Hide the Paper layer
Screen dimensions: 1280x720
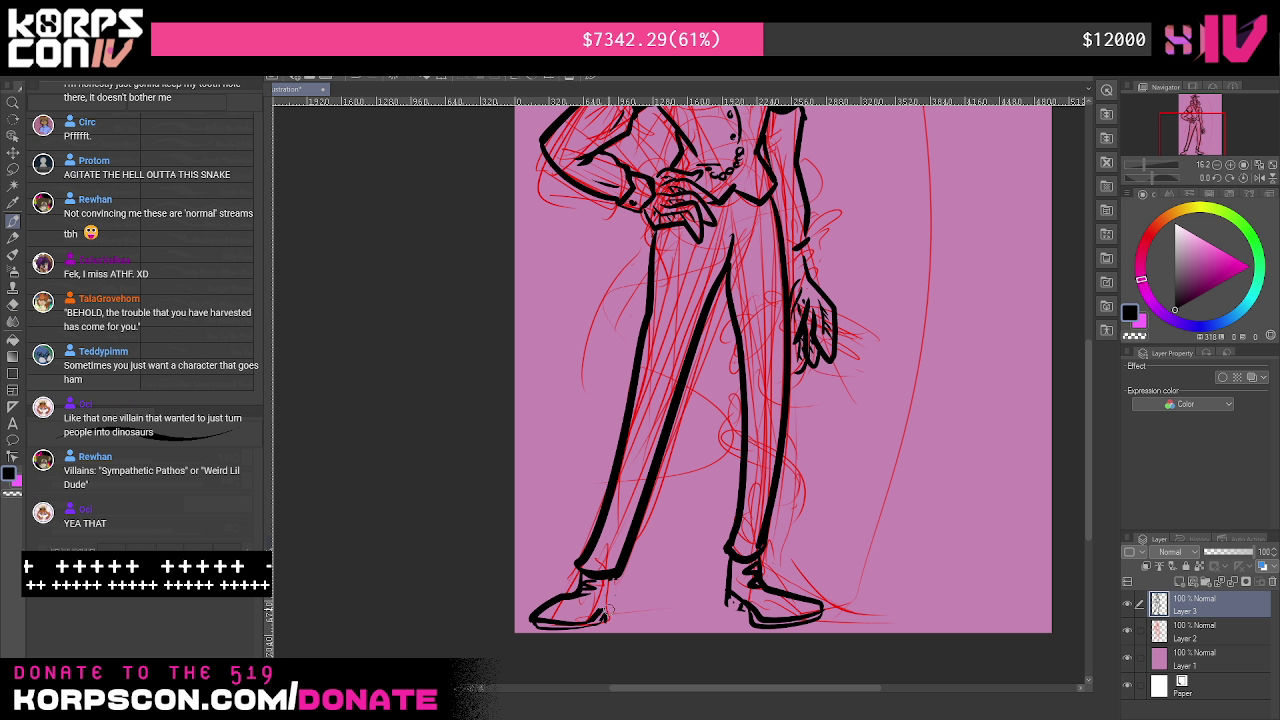point(1127,685)
